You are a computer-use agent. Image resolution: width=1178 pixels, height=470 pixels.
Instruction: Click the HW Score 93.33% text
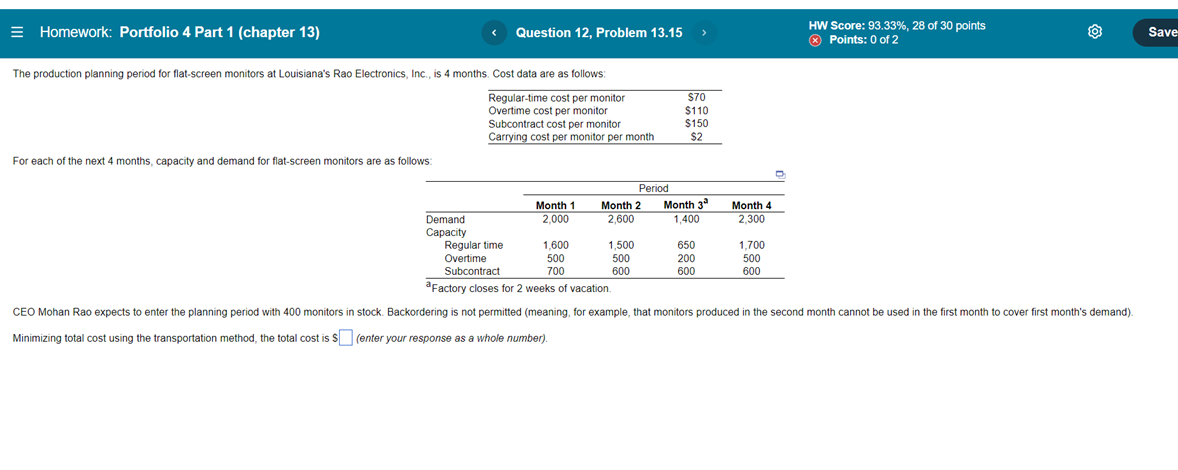[x=897, y=26]
